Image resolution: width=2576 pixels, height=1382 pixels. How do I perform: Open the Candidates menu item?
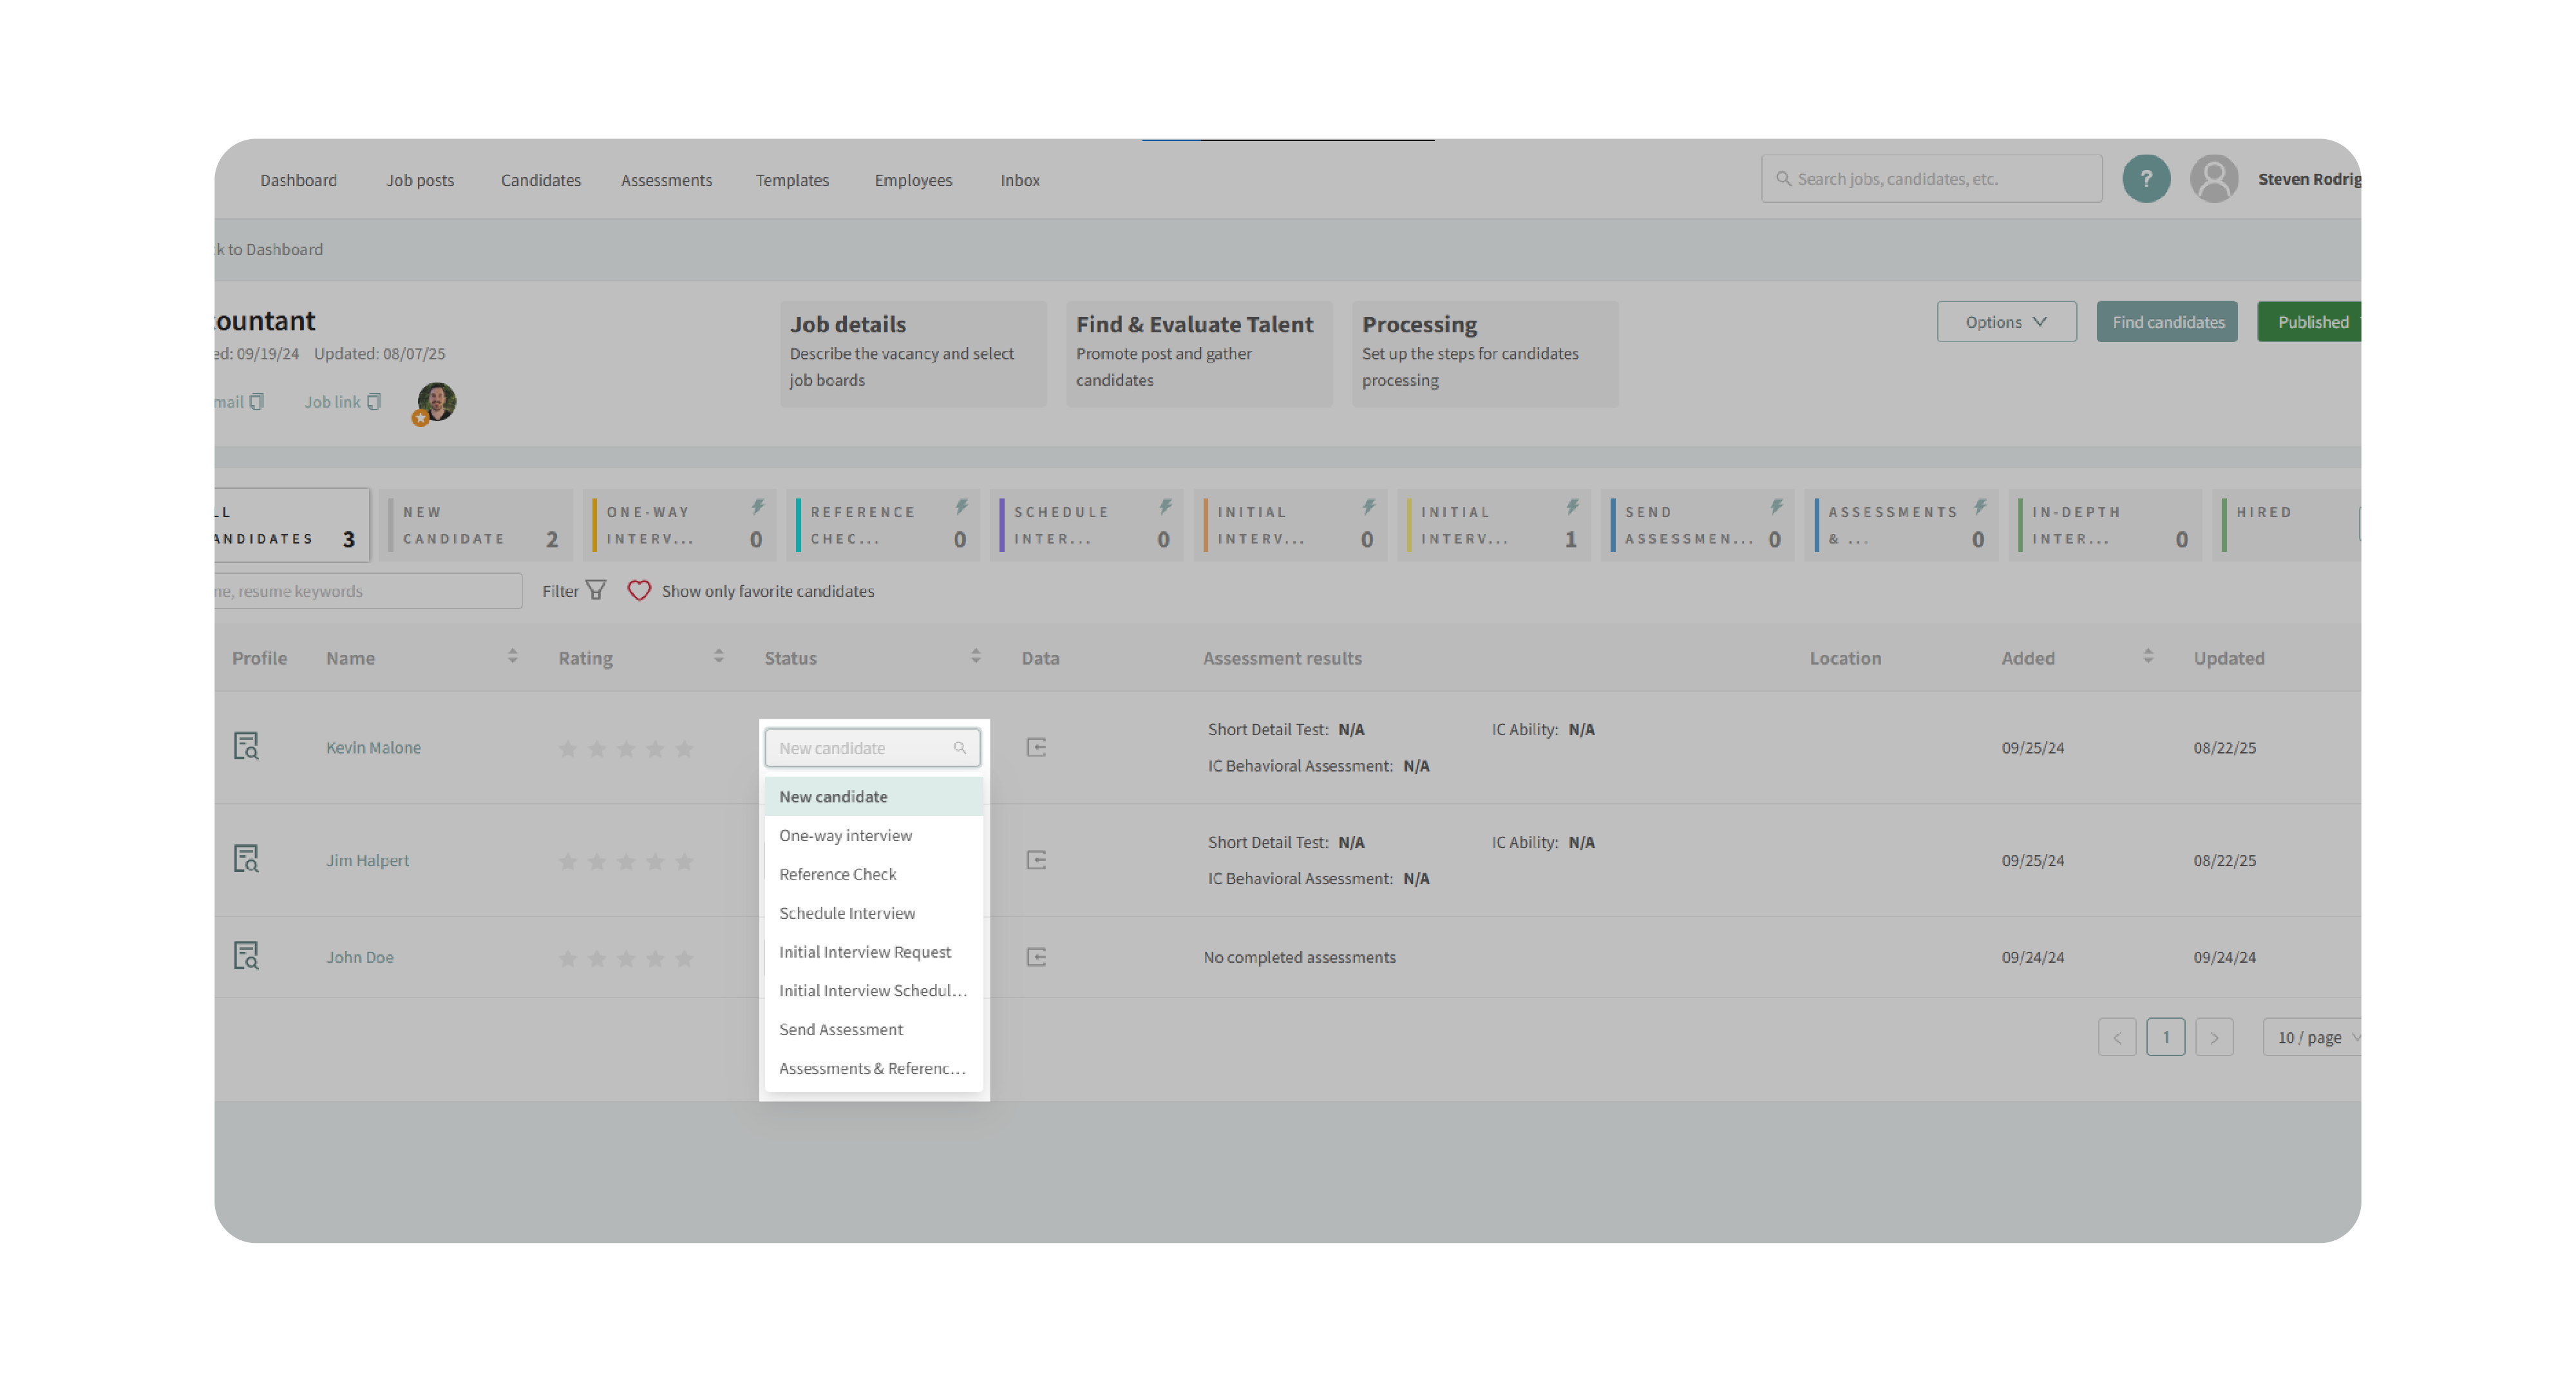(x=540, y=180)
